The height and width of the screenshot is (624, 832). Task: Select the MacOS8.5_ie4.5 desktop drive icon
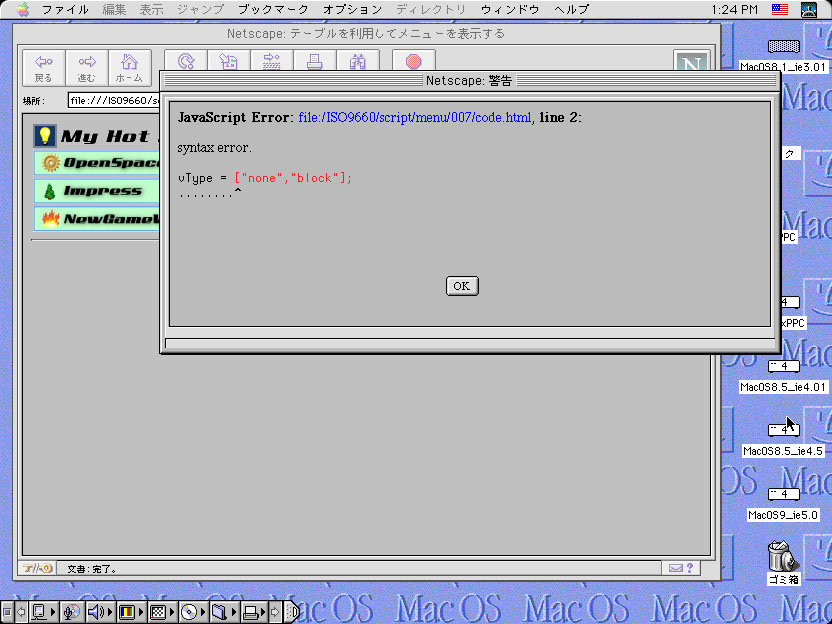[783, 430]
